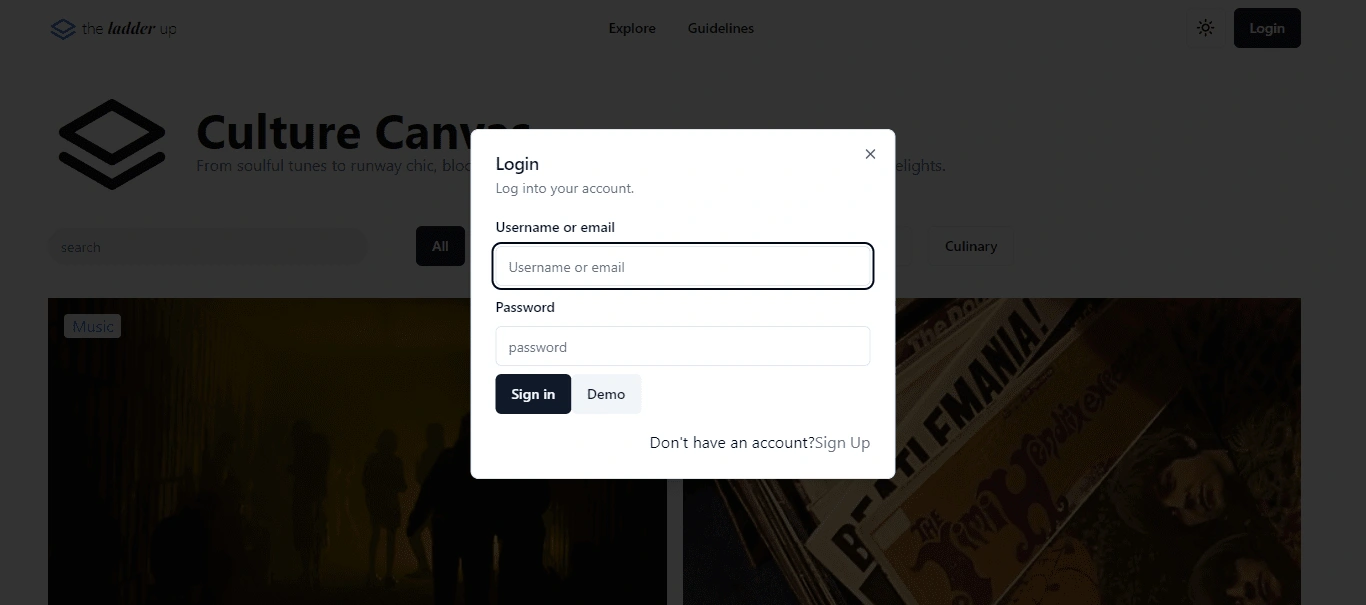
Task: Select the search box behind the dialog
Action: click(x=208, y=247)
